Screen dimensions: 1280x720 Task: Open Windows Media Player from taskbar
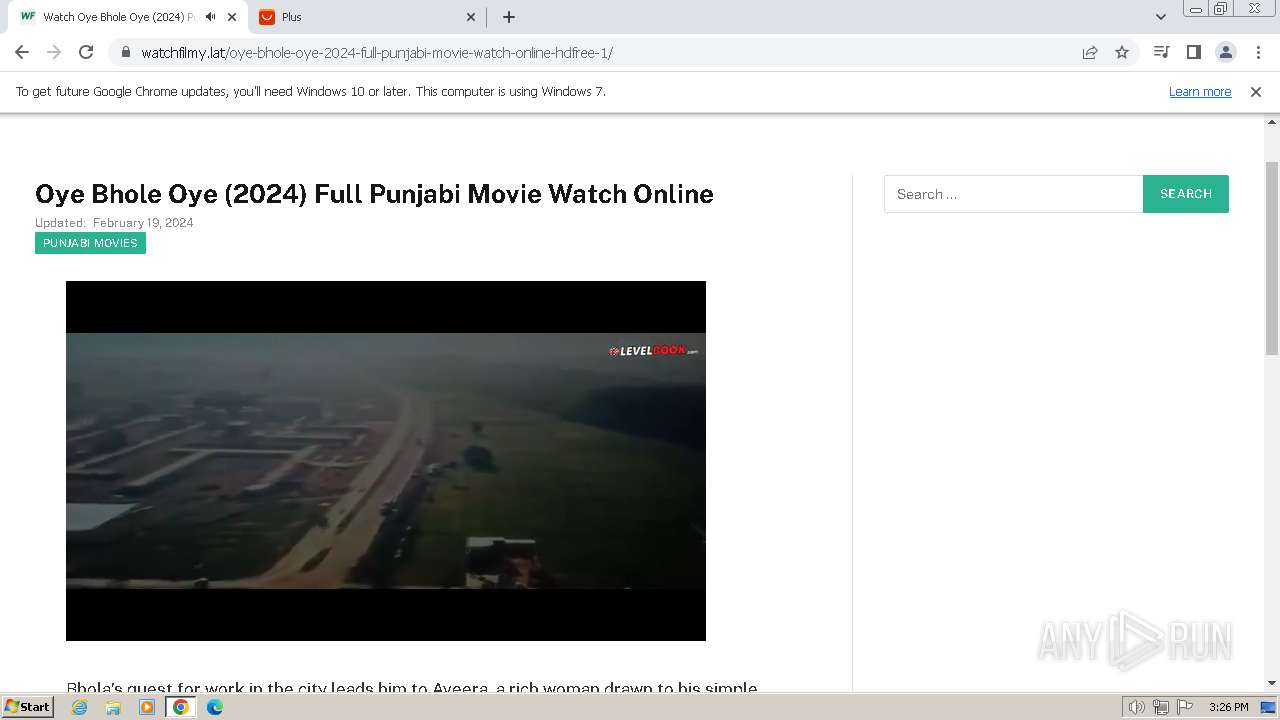click(x=147, y=707)
